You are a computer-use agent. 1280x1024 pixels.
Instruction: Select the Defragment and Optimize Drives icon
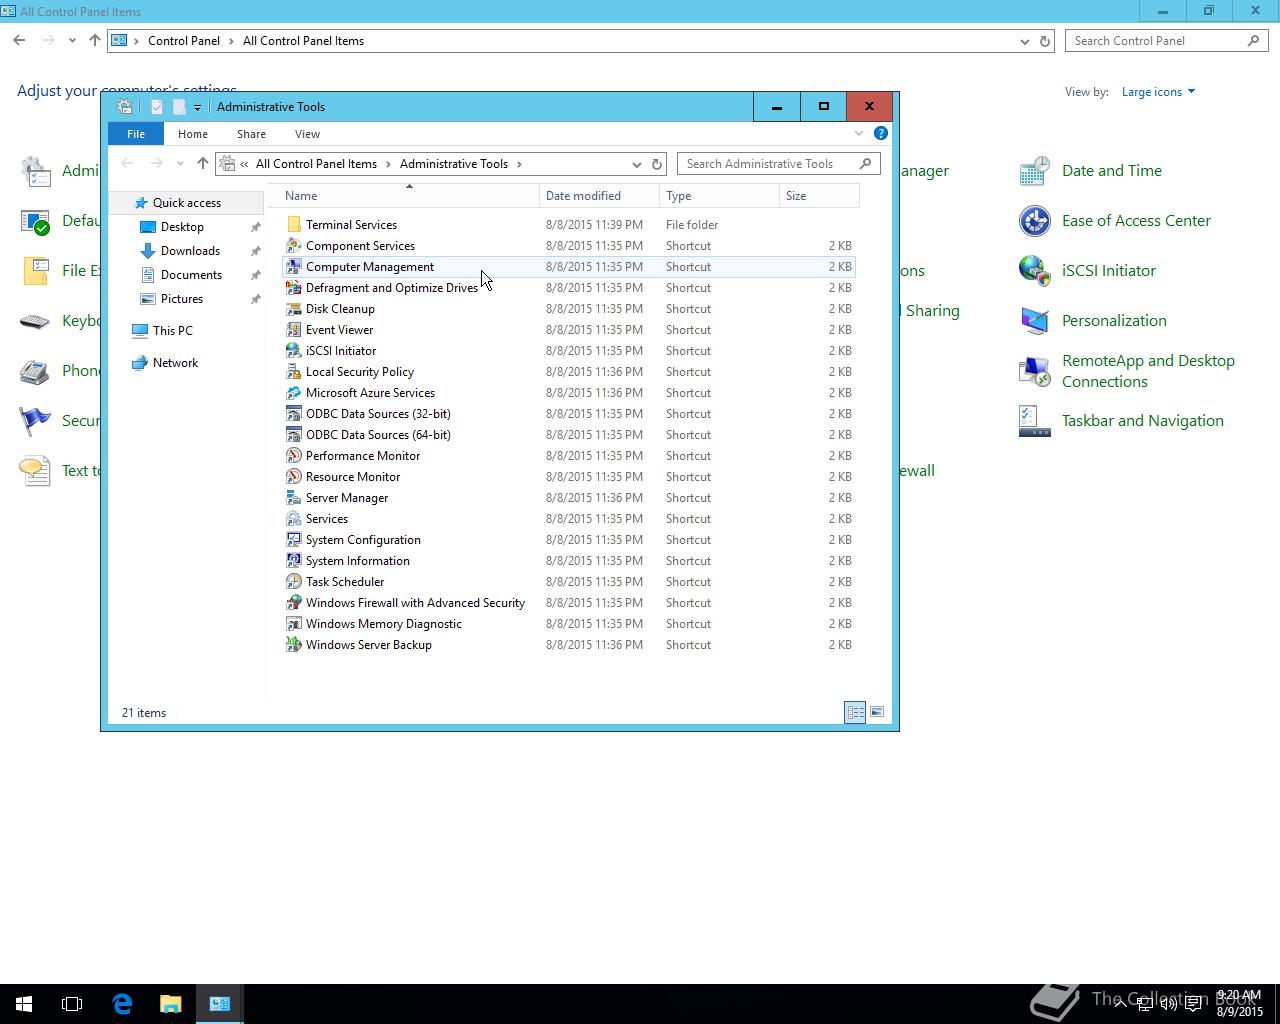293,288
